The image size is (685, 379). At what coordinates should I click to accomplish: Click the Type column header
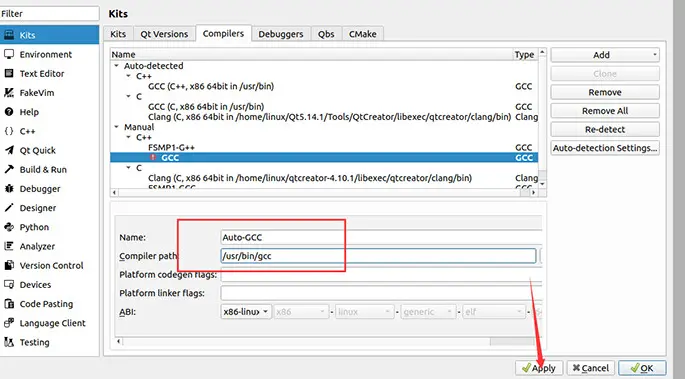point(526,55)
